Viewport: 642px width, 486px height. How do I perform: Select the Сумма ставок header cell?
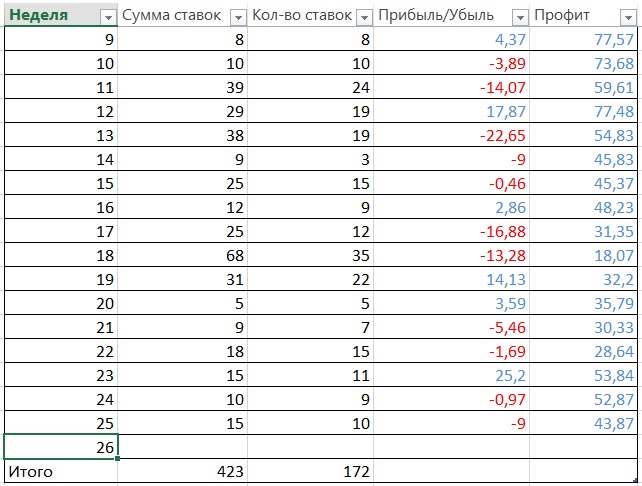[x=182, y=15]
